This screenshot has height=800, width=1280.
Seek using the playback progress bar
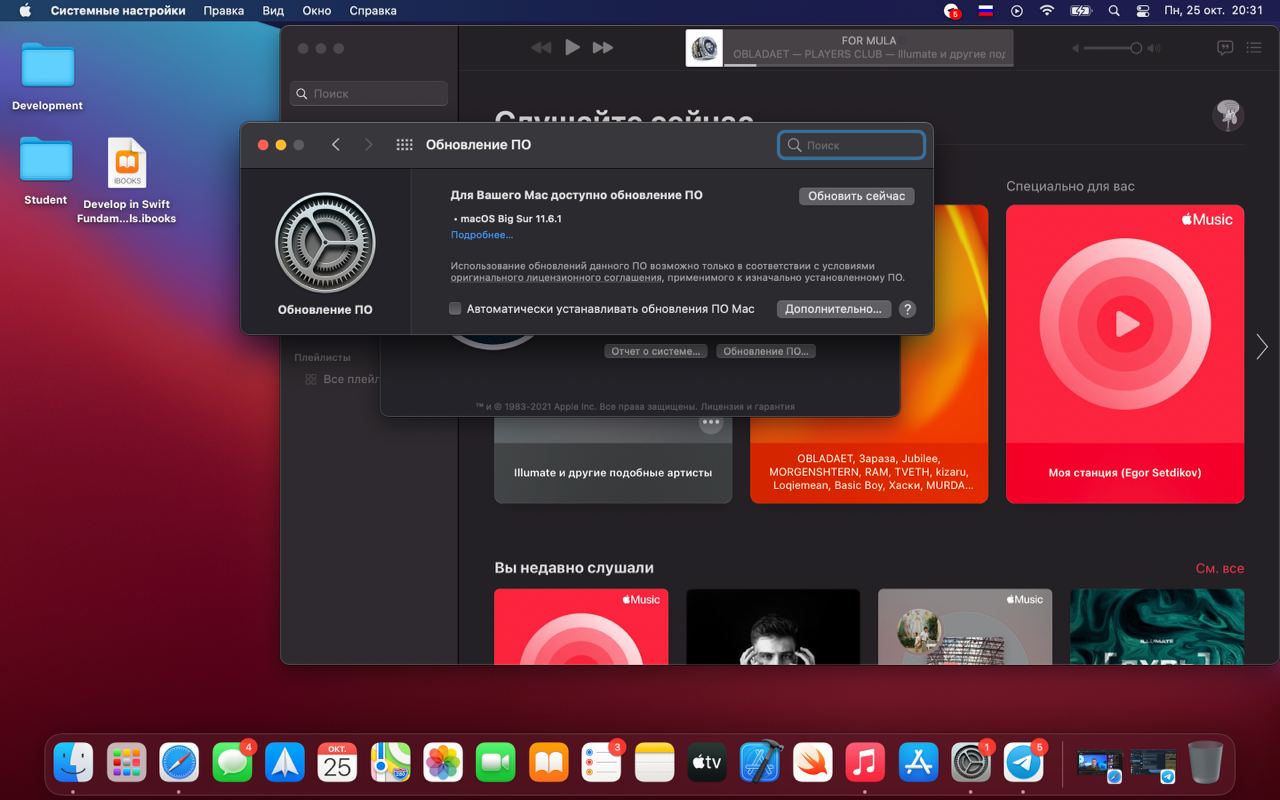click(x=868, y=66)
